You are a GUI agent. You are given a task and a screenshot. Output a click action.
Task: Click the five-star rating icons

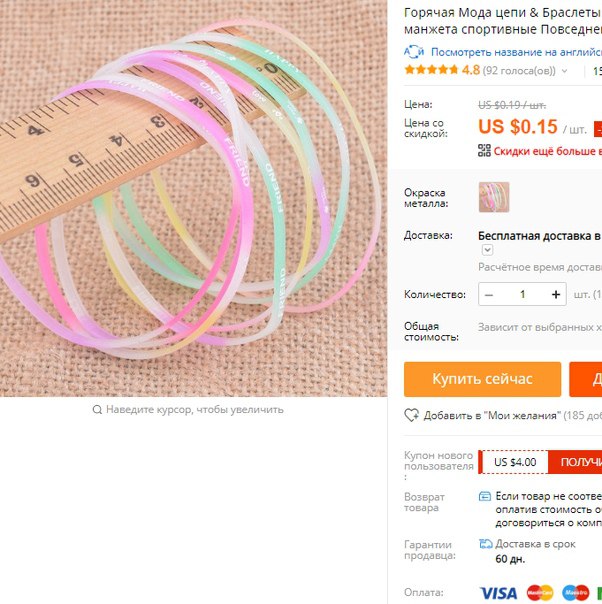pos(431,70)
